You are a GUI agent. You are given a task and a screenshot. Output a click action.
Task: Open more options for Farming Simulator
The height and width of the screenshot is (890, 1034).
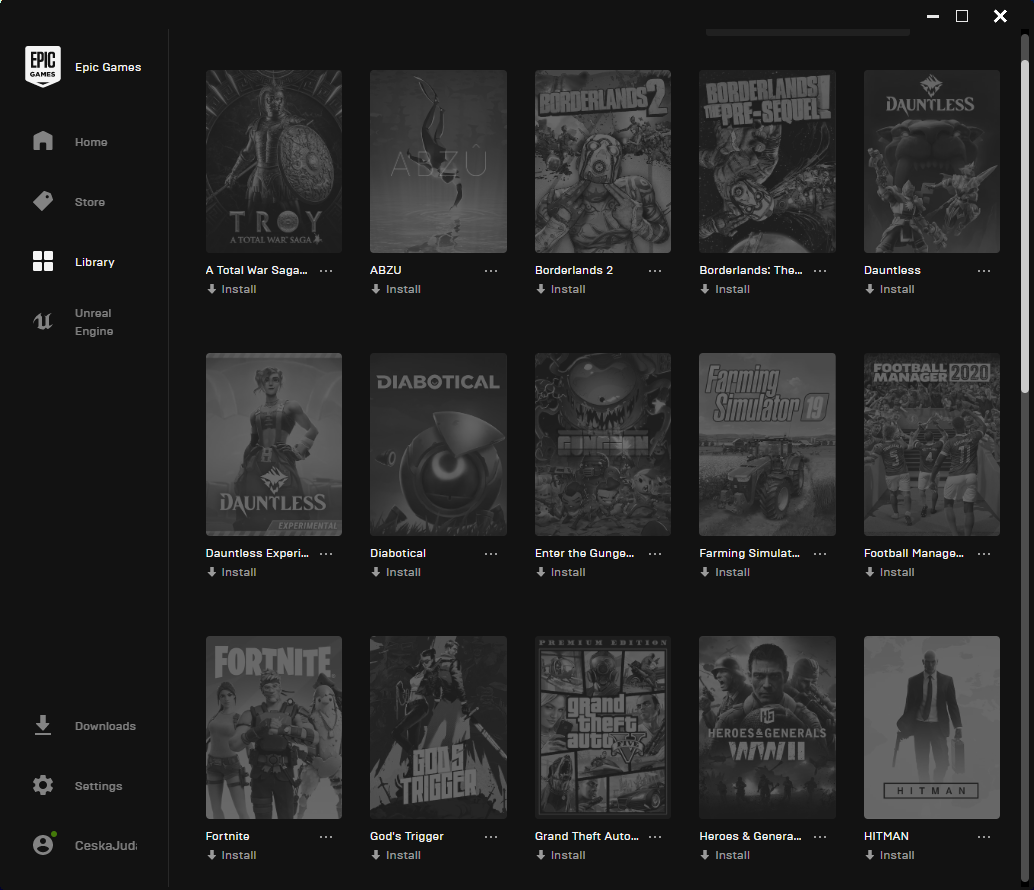pyautogui.click(x=820, y=554)
